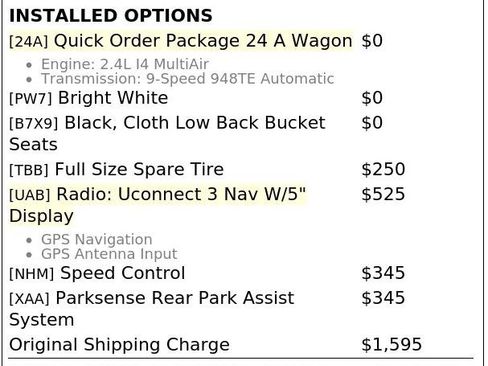Click Parksense Rear Park Assist option

[x=152, y=308]
